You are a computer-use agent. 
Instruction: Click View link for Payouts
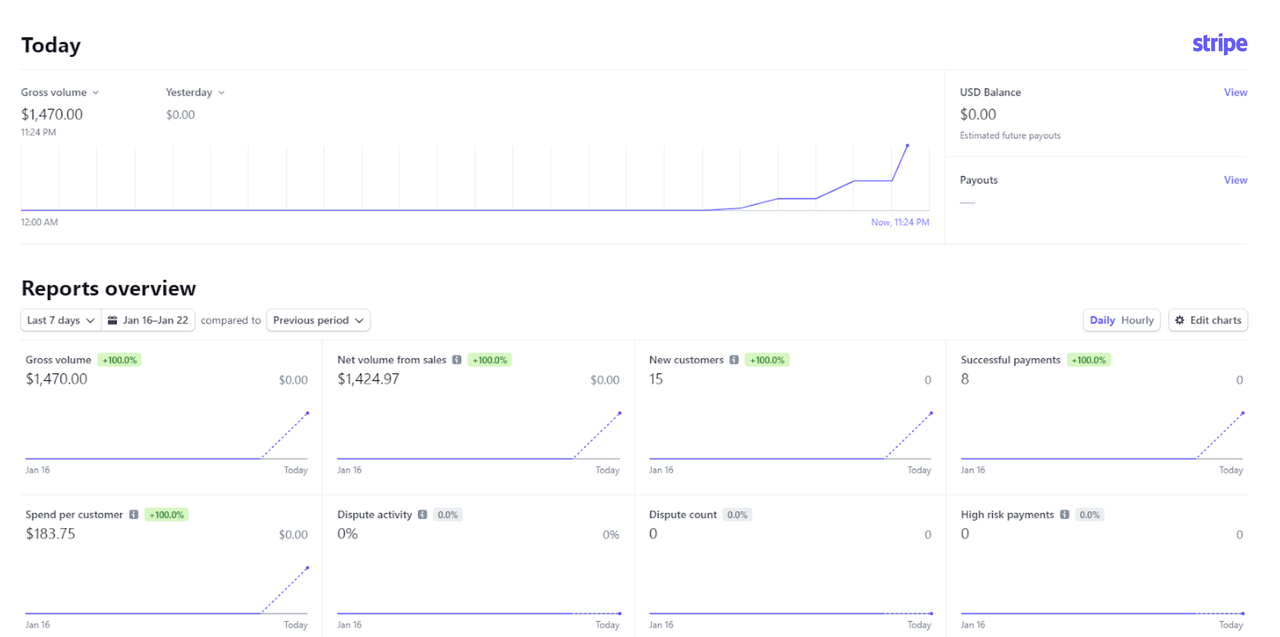1235,181
